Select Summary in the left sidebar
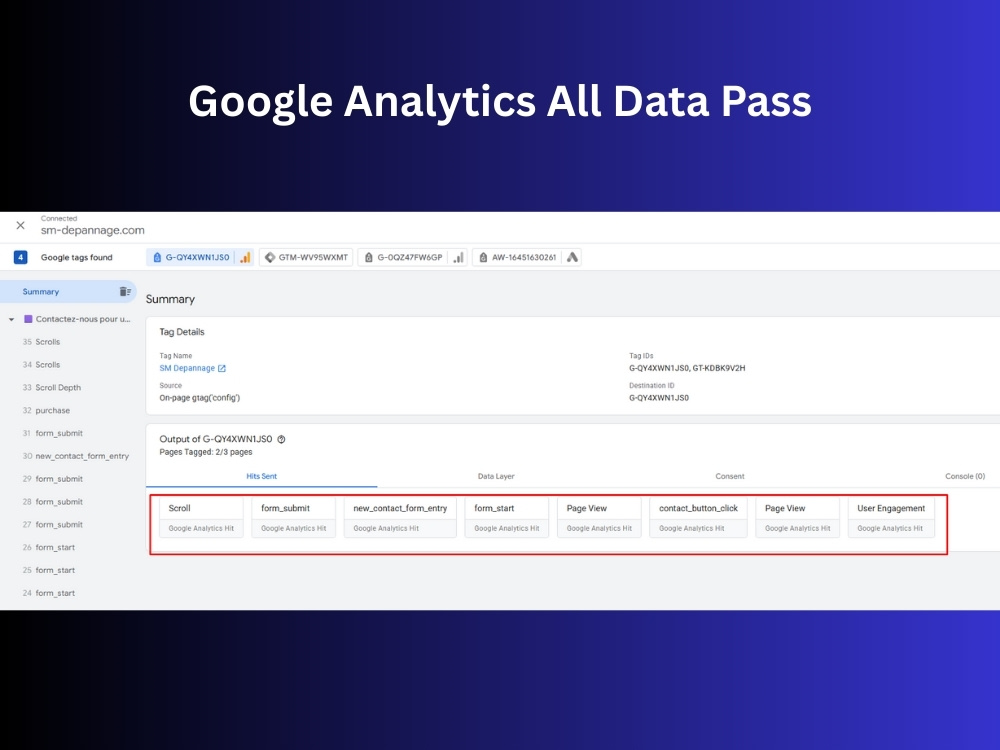1000x750 pixels. (68, 291)
